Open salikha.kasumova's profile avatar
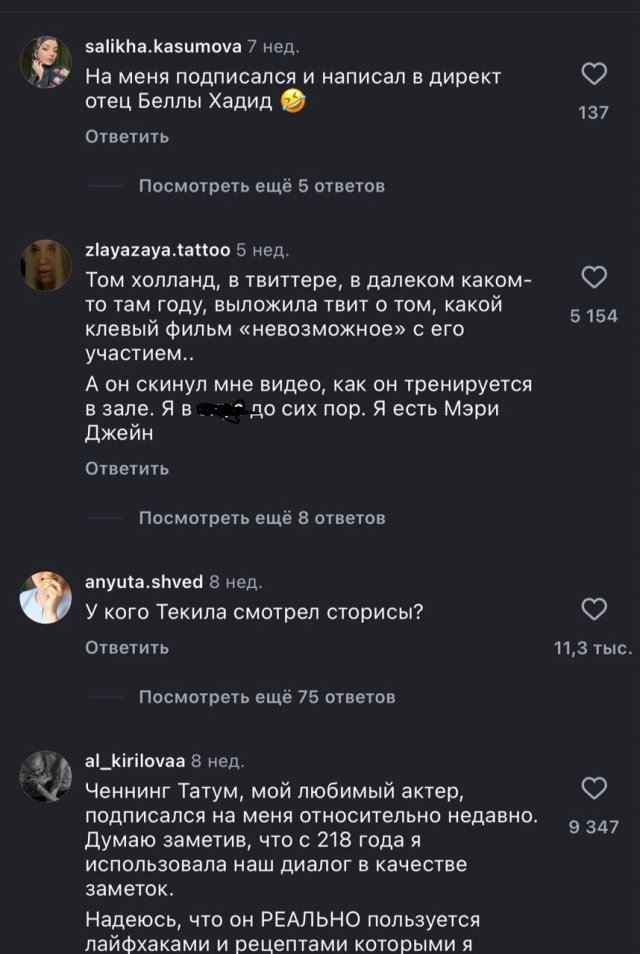640x954 pixels. point(45,60)
